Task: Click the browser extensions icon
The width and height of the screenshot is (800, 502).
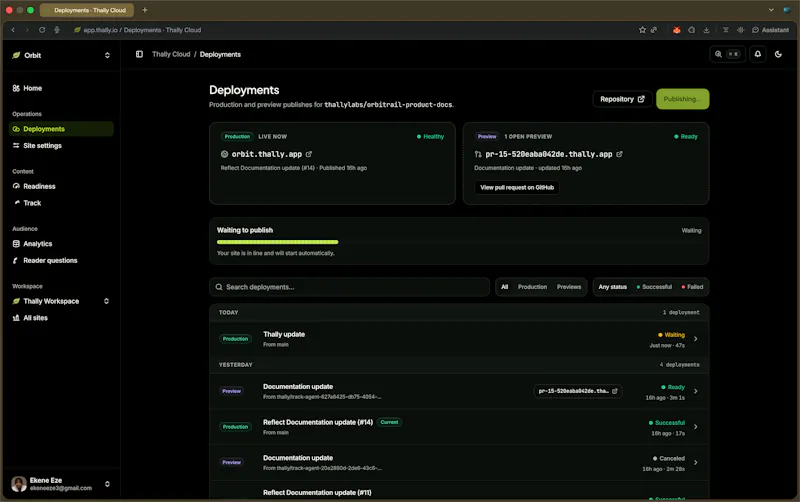Action: pyautogui.click(x=691, y=30)
